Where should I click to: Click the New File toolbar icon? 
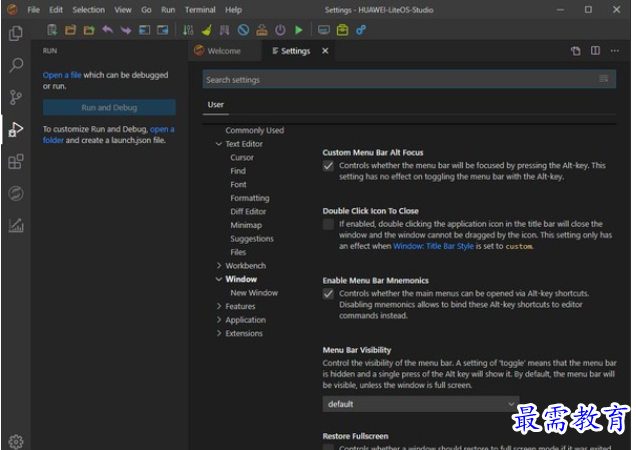coord(52,30)
